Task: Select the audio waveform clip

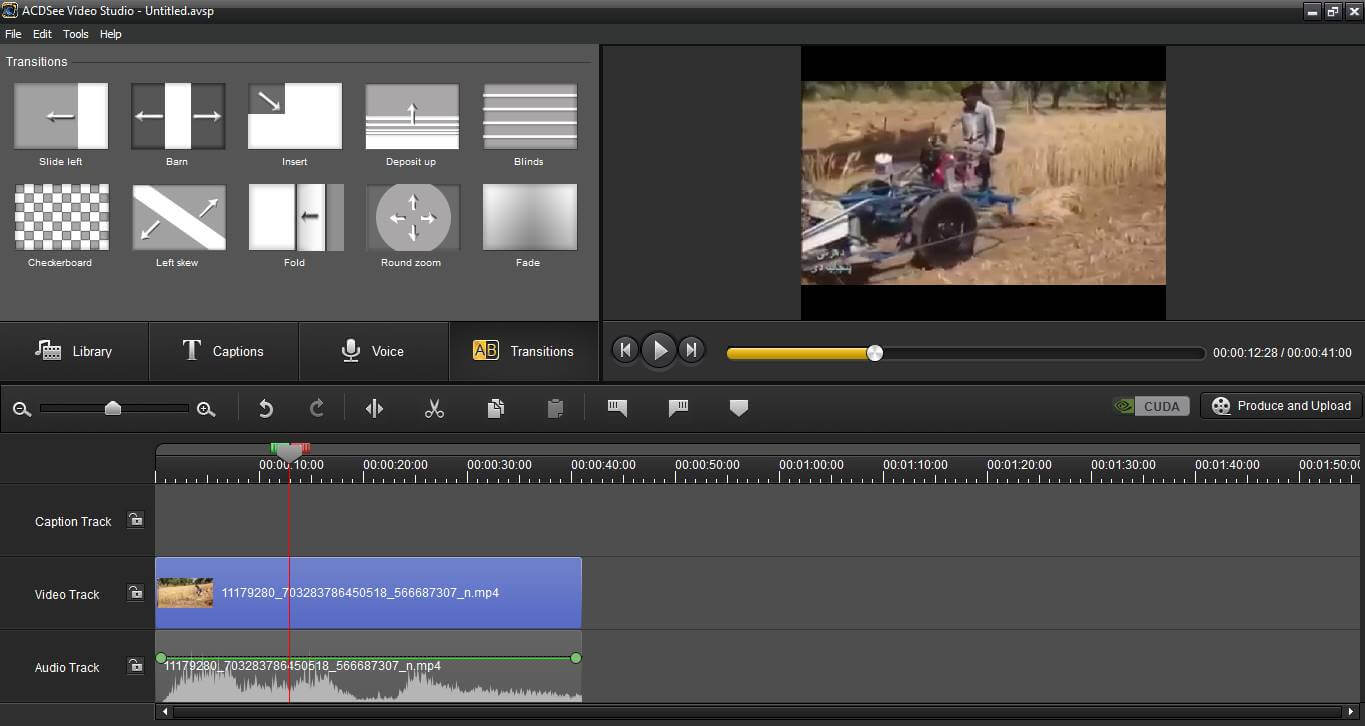Action: pos(368,666)
